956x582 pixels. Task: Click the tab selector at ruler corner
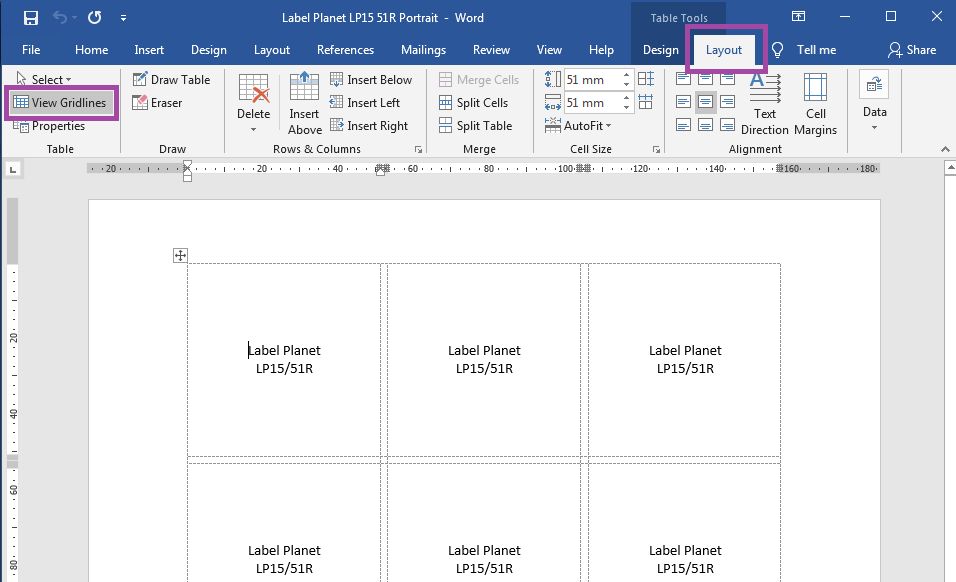pyautogui.click(x=13, y=169)
